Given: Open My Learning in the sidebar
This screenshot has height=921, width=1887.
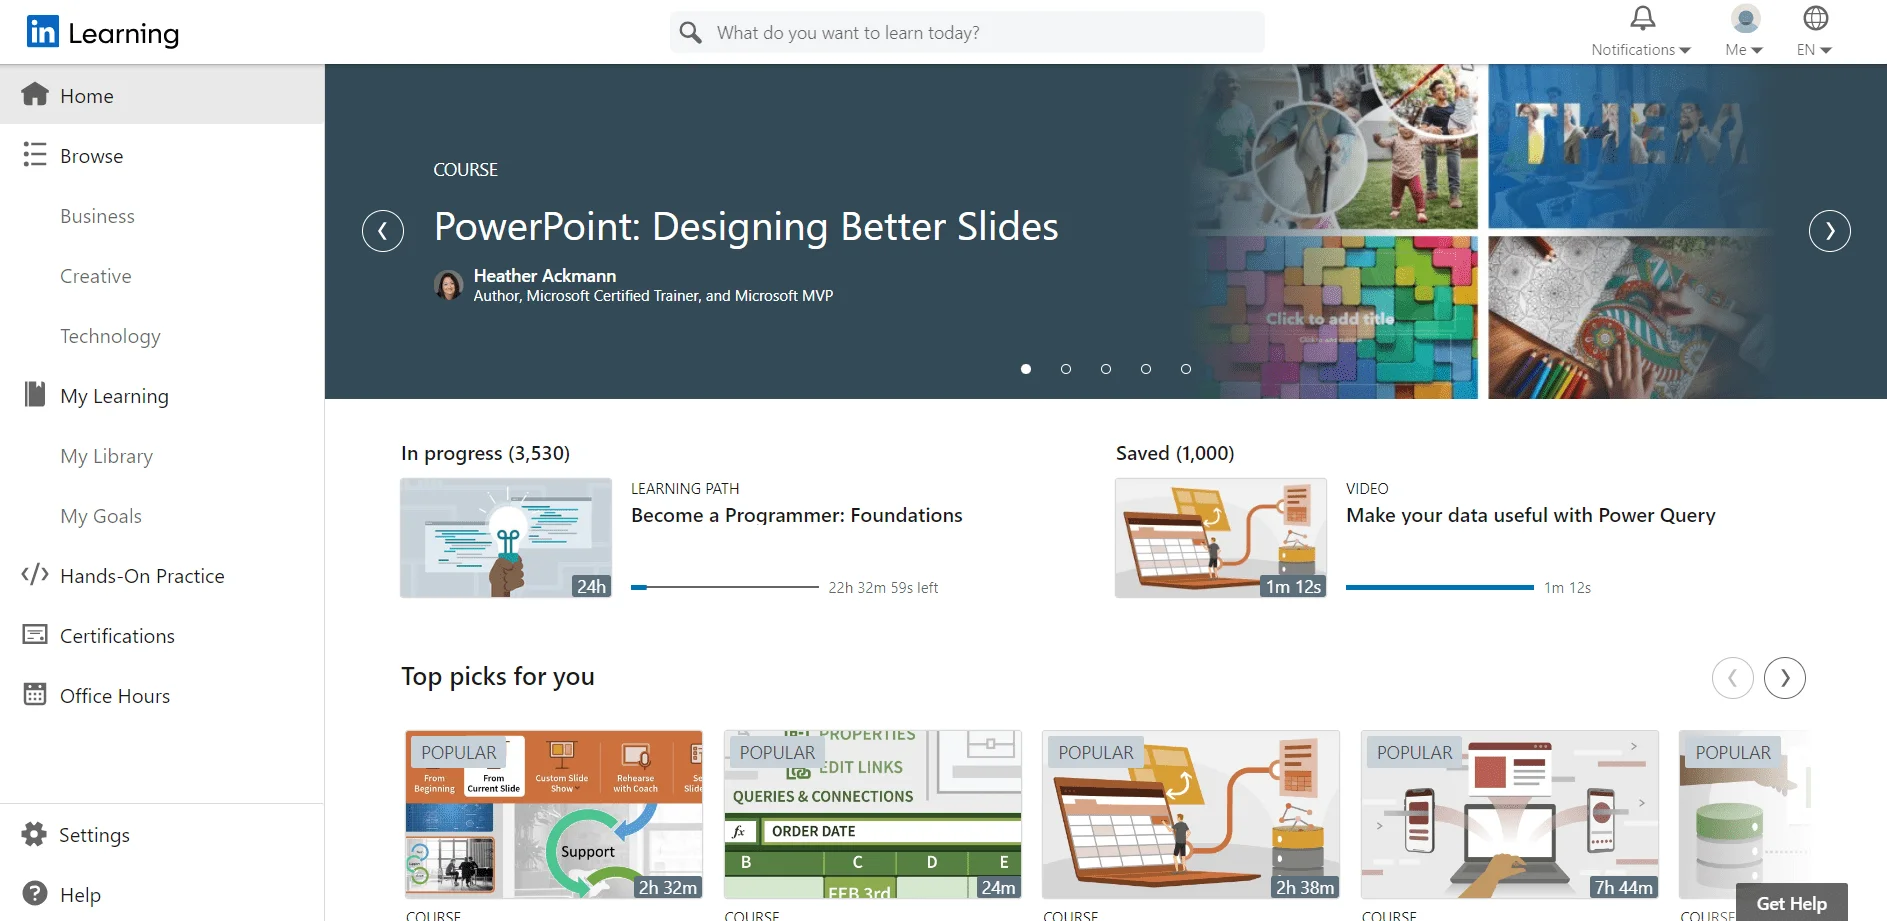Looking at the screenshot, I should 162,395.
